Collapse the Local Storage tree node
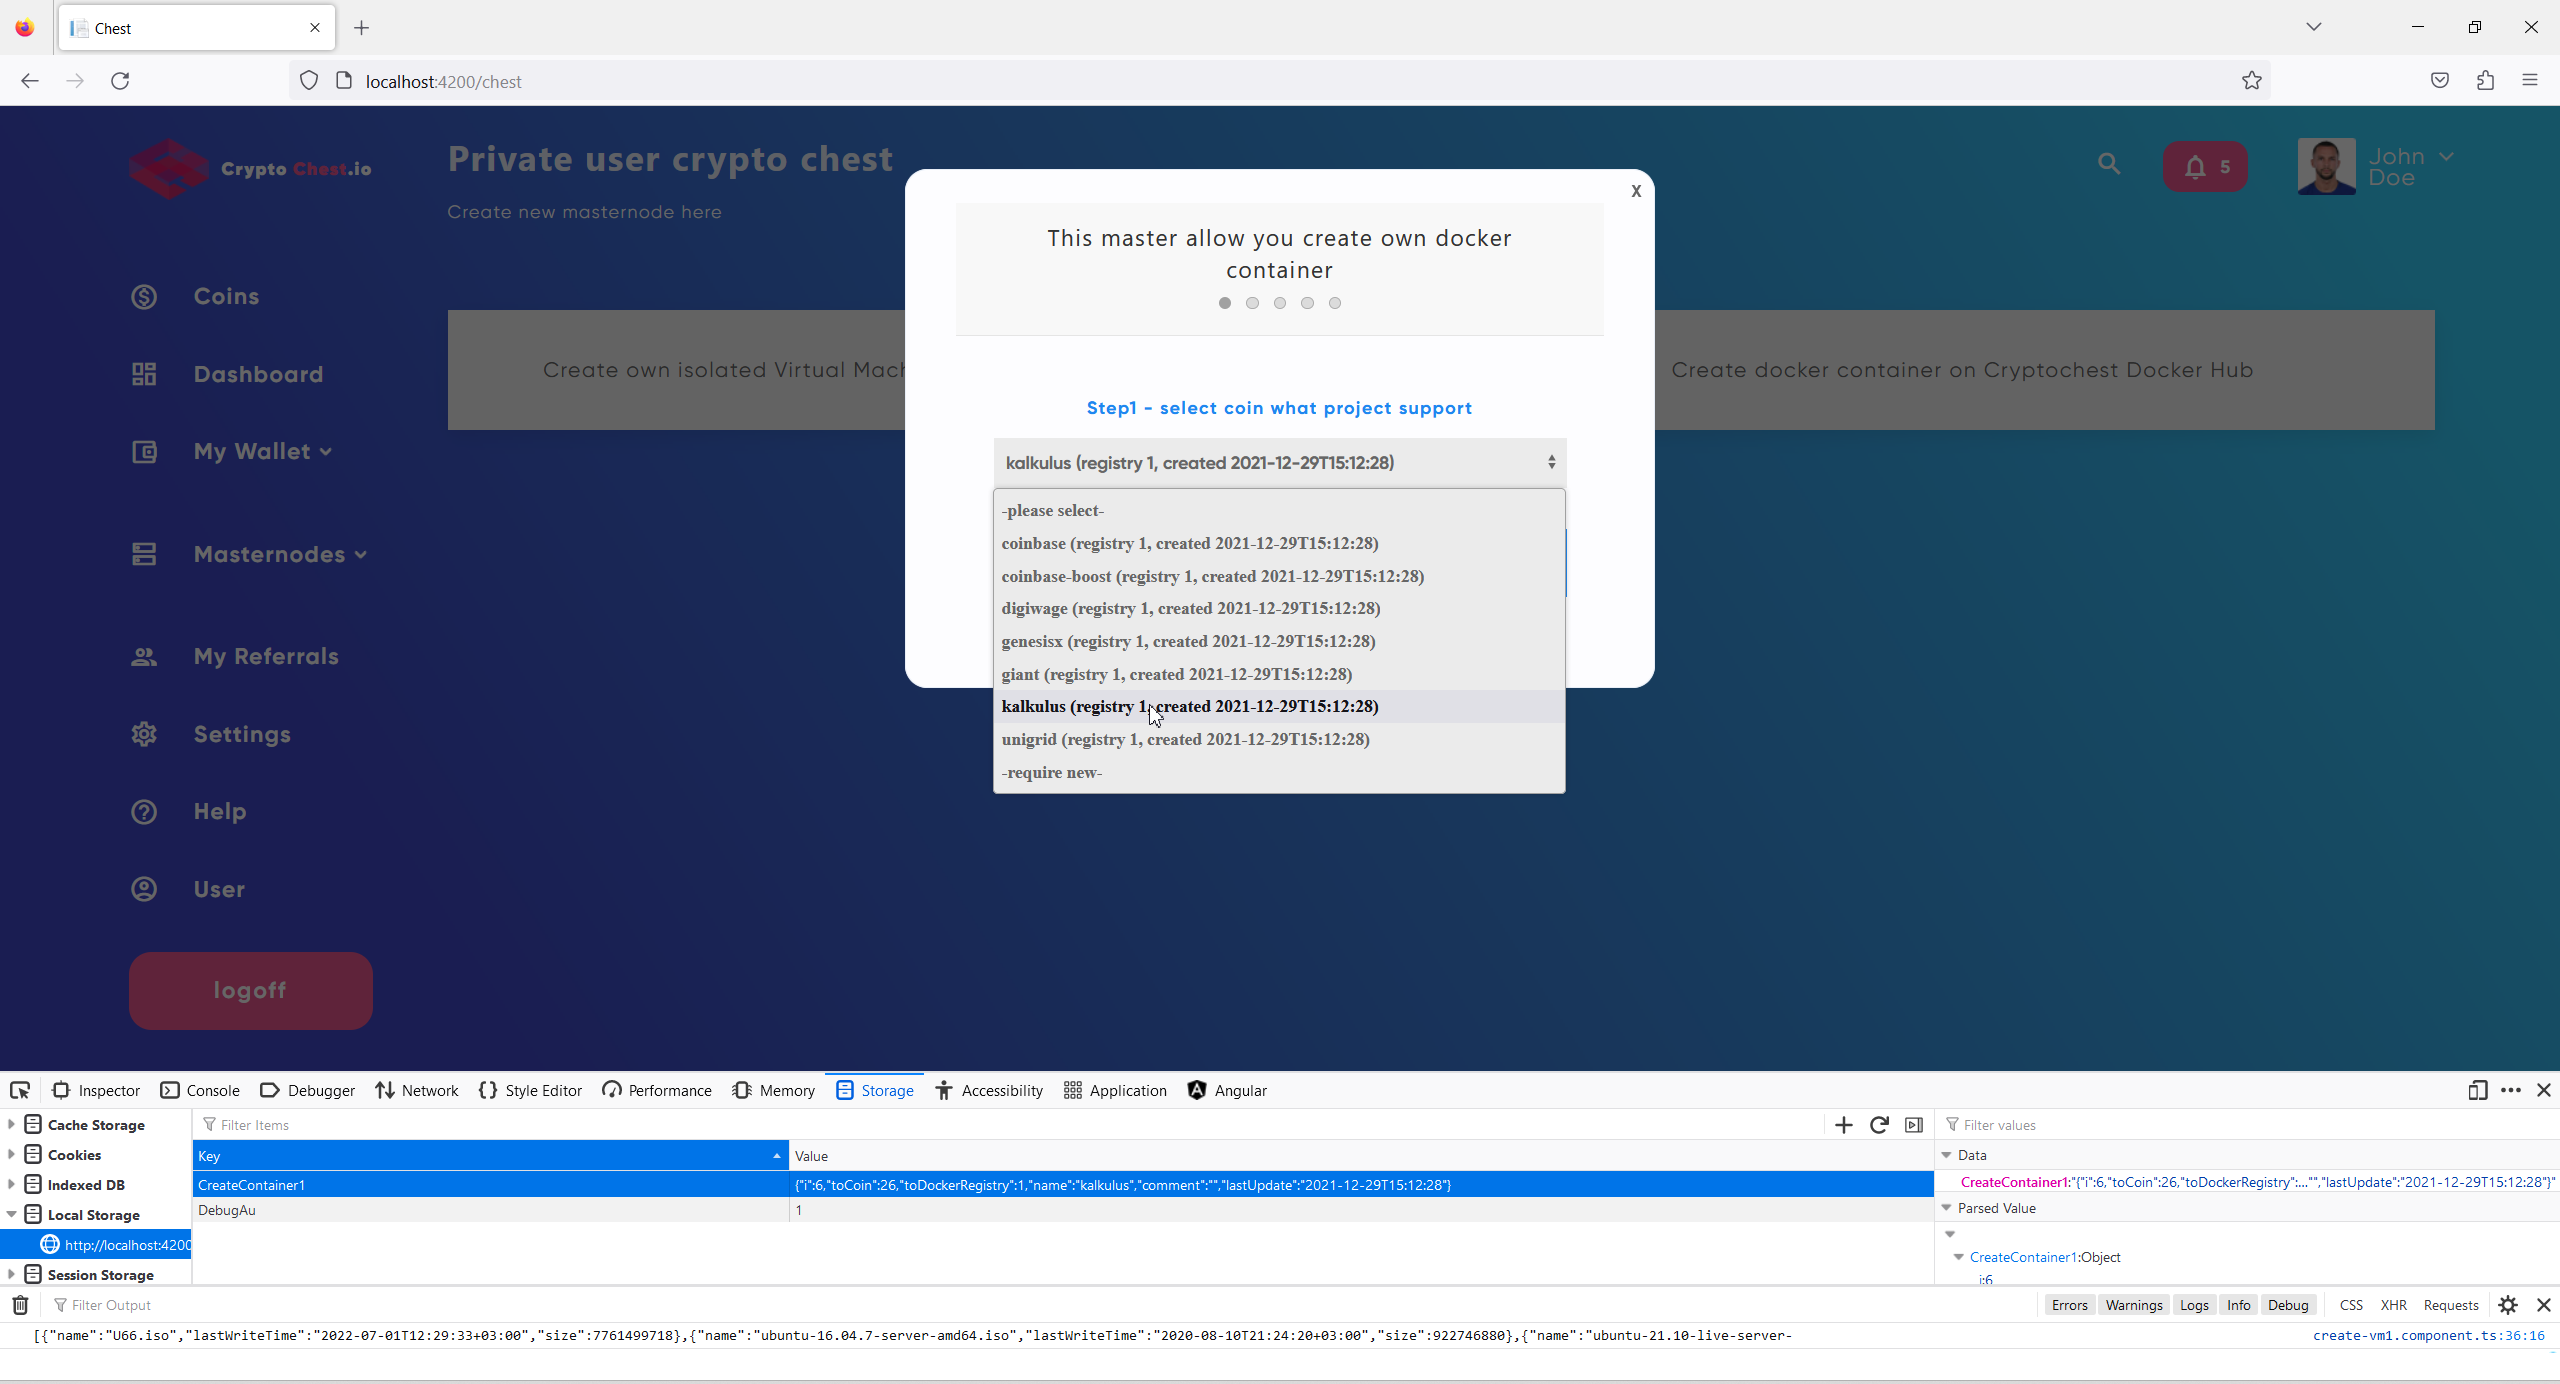 11,1215
